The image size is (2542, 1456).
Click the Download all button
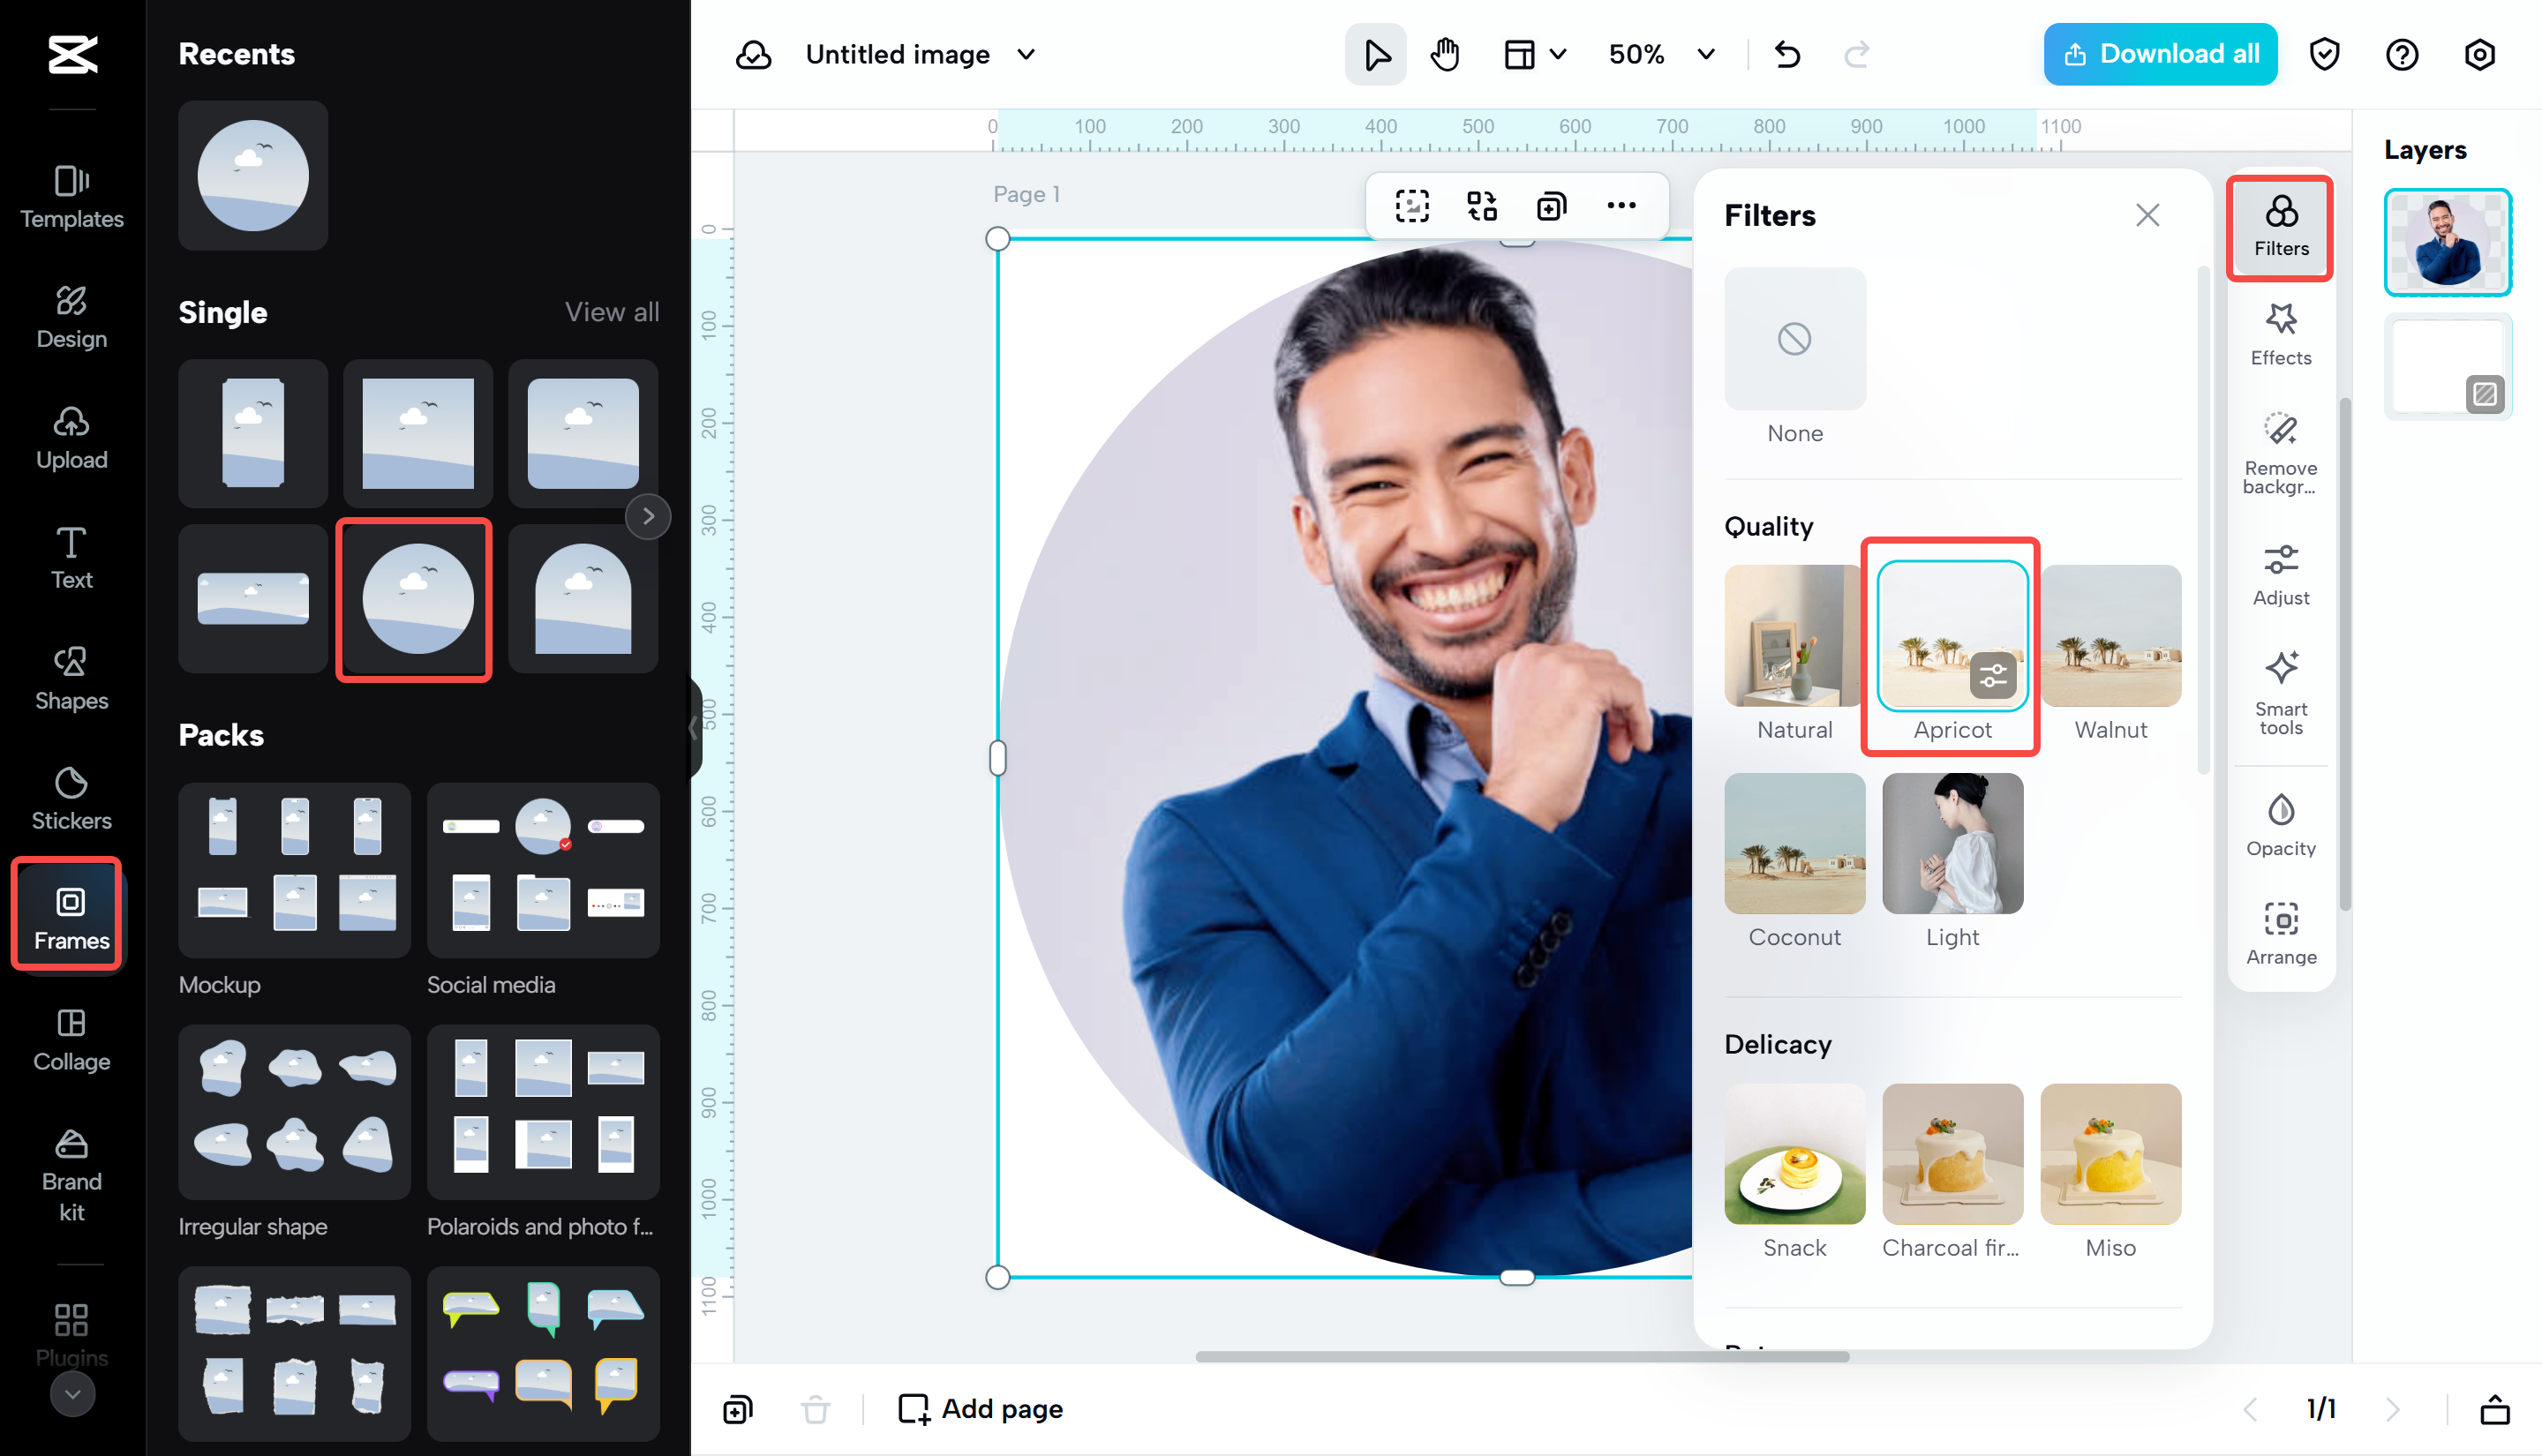point(2159,54)
